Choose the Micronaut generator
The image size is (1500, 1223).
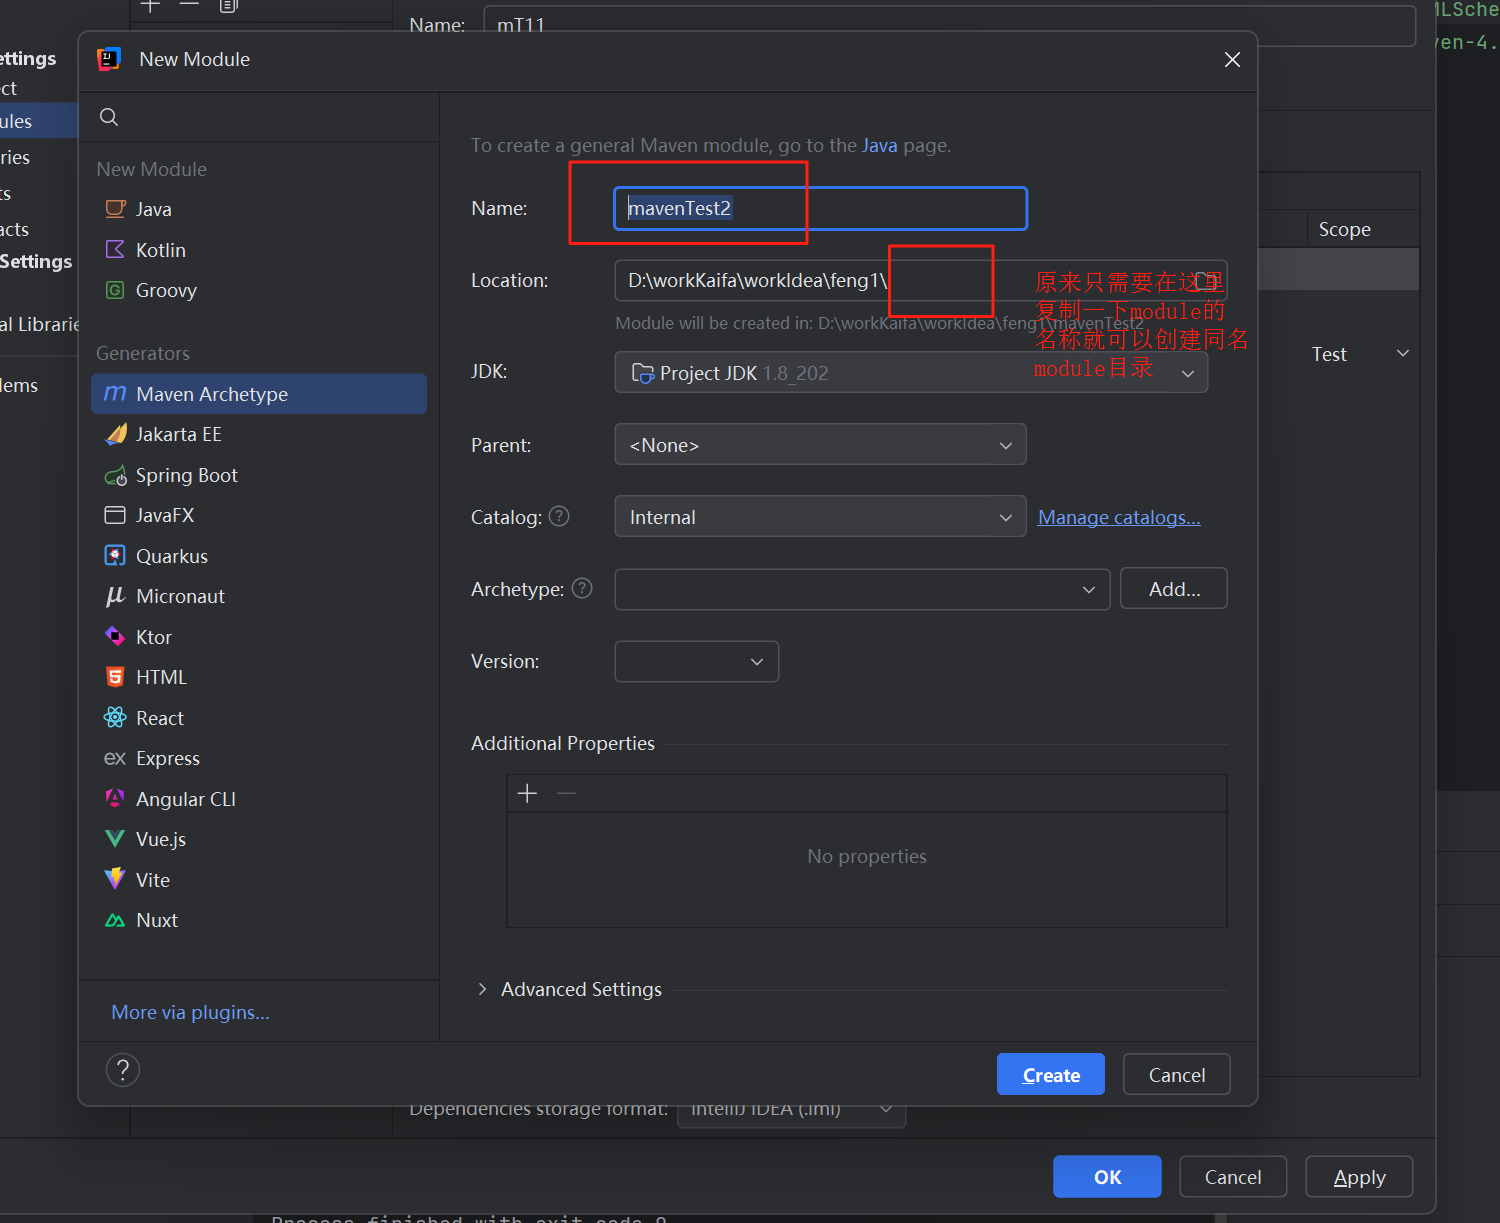click(x=259, y=596)
